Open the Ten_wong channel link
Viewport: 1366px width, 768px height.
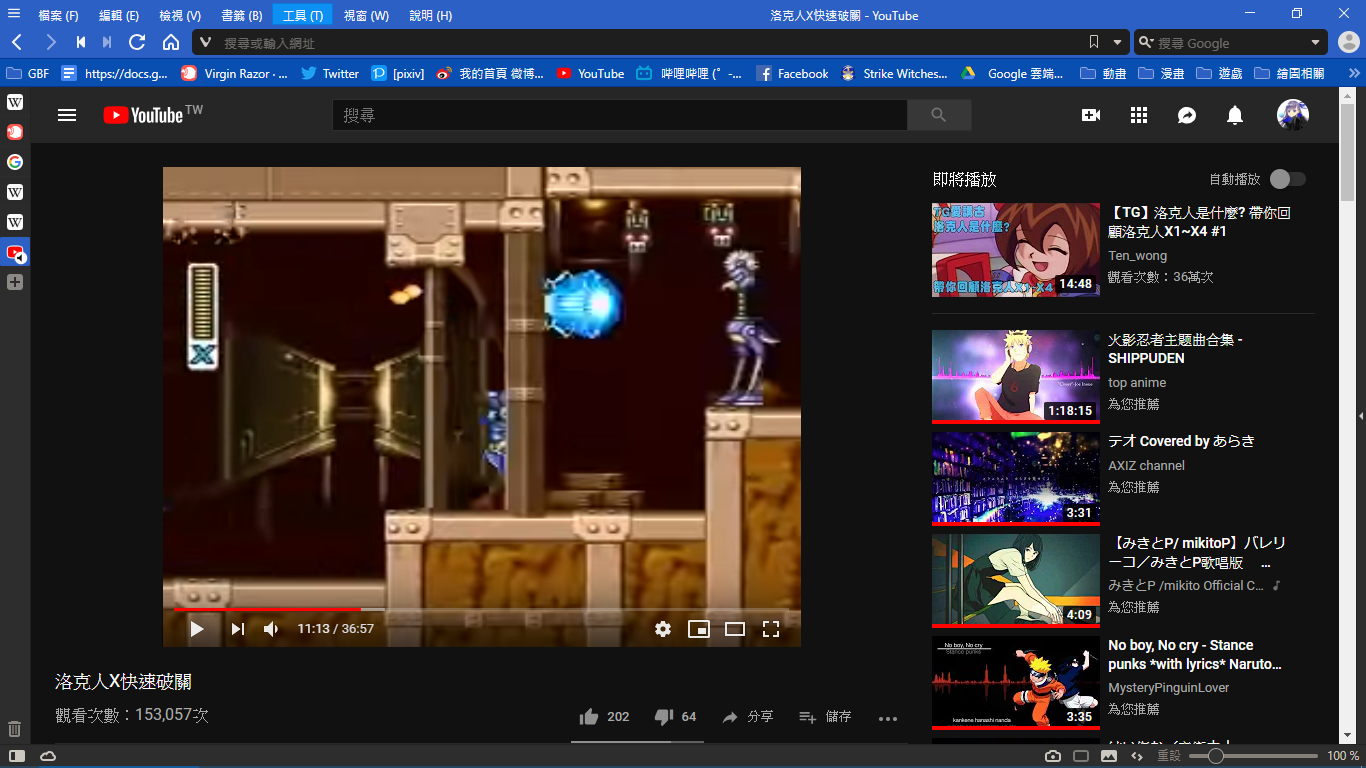(1137, 256)
